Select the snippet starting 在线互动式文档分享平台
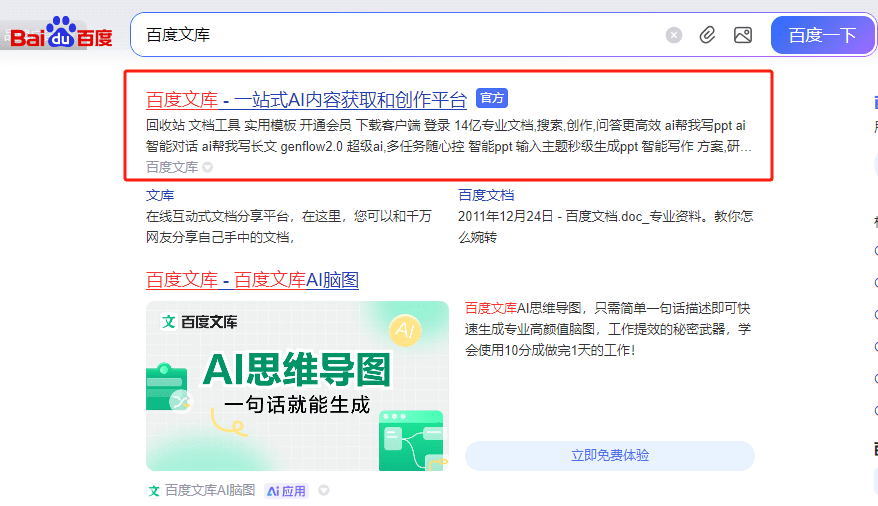 pos(289,227)
